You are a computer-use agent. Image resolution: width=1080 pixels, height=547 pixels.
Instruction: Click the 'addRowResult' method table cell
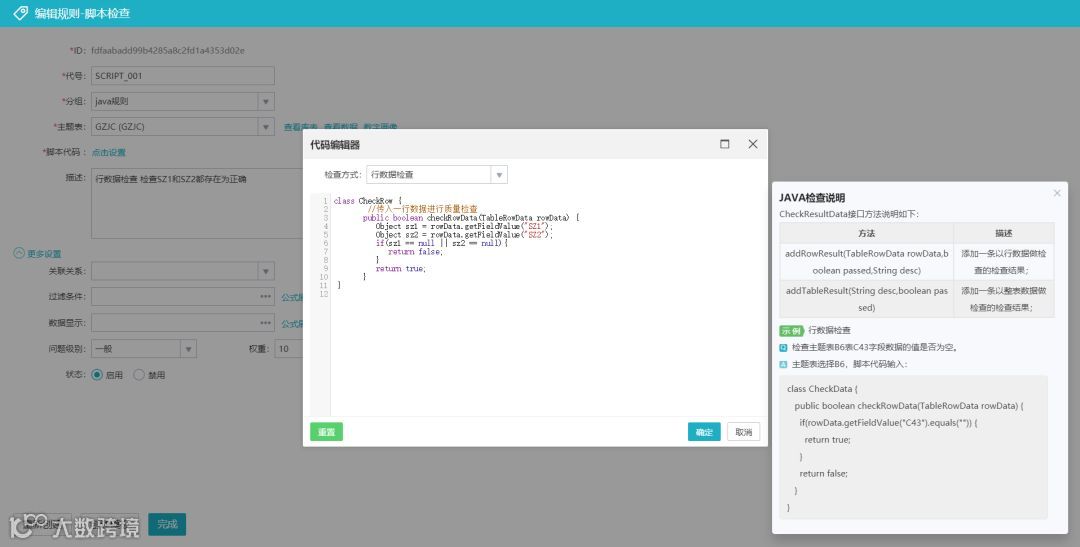click(x=866, y=262)
